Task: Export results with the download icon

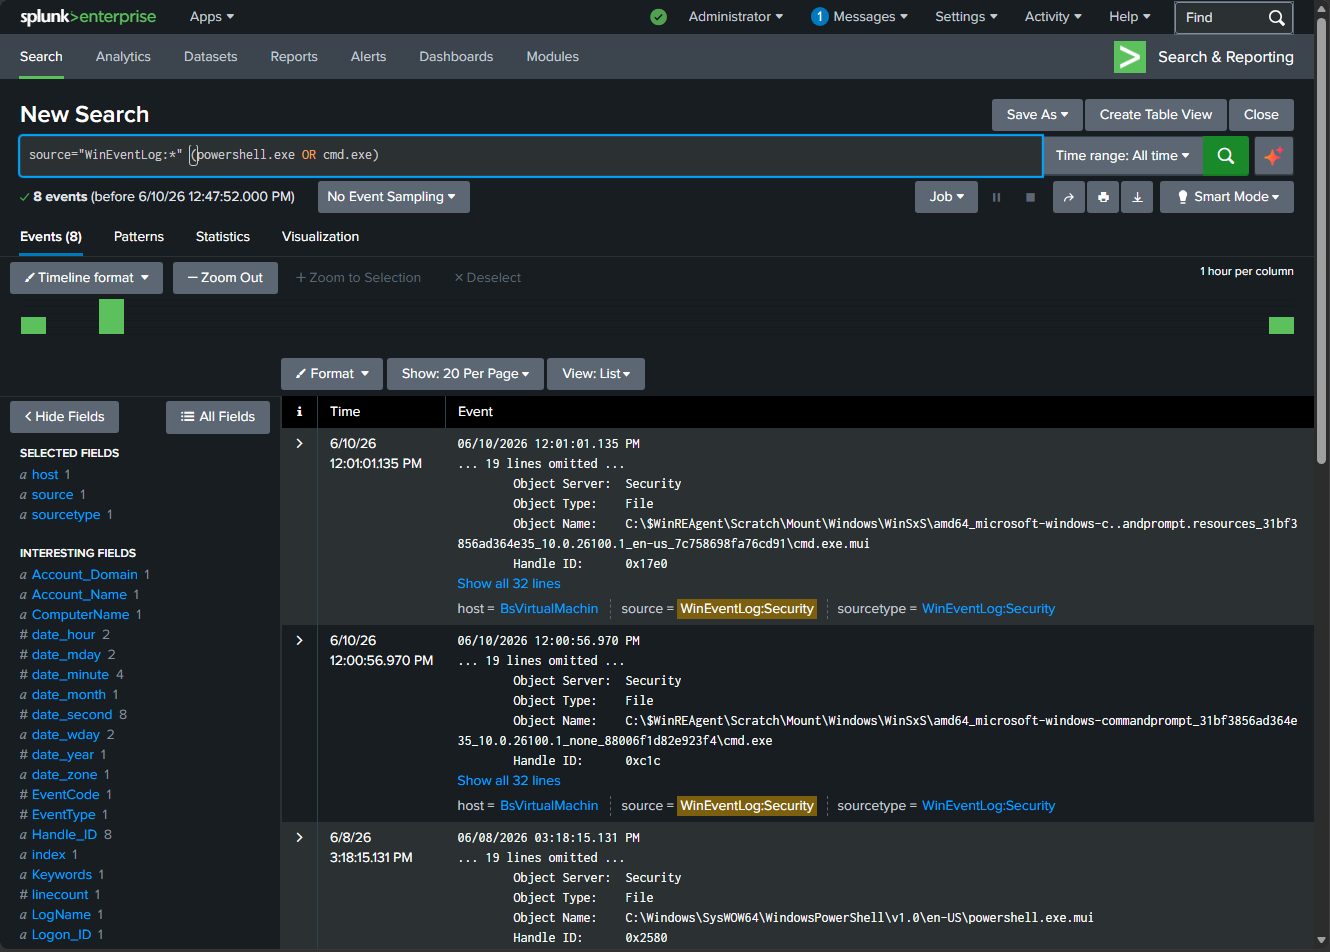Action: pos(1137,197)
